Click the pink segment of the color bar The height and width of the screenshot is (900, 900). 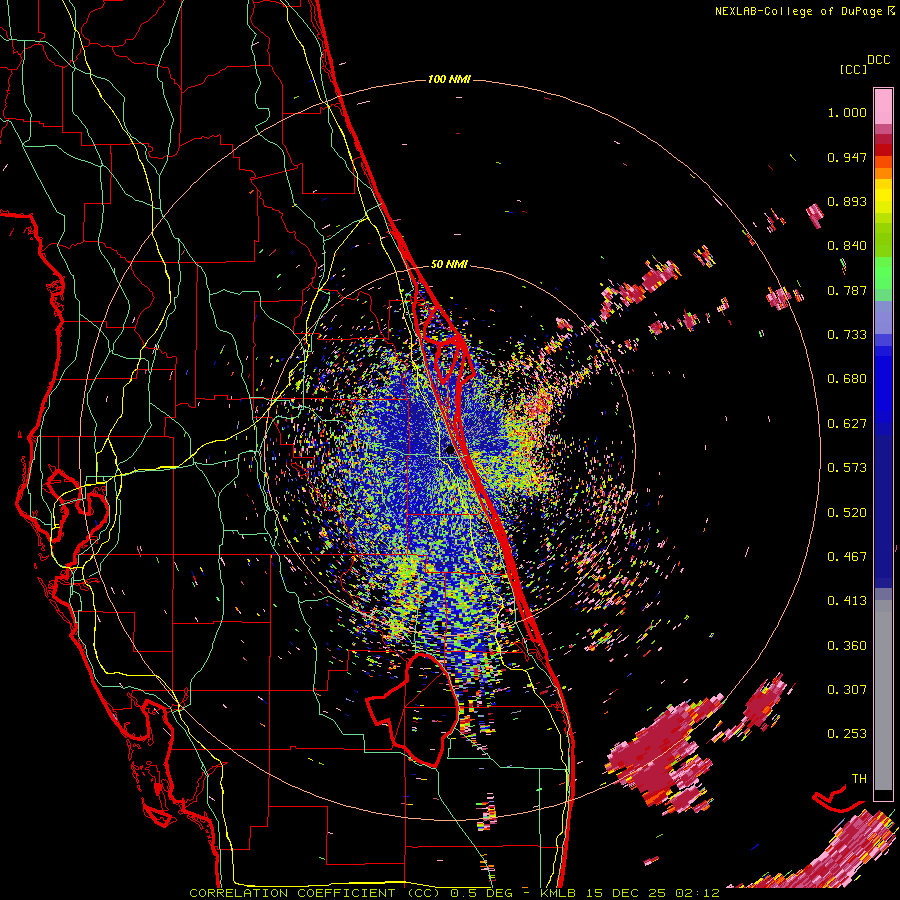(883, 106)
